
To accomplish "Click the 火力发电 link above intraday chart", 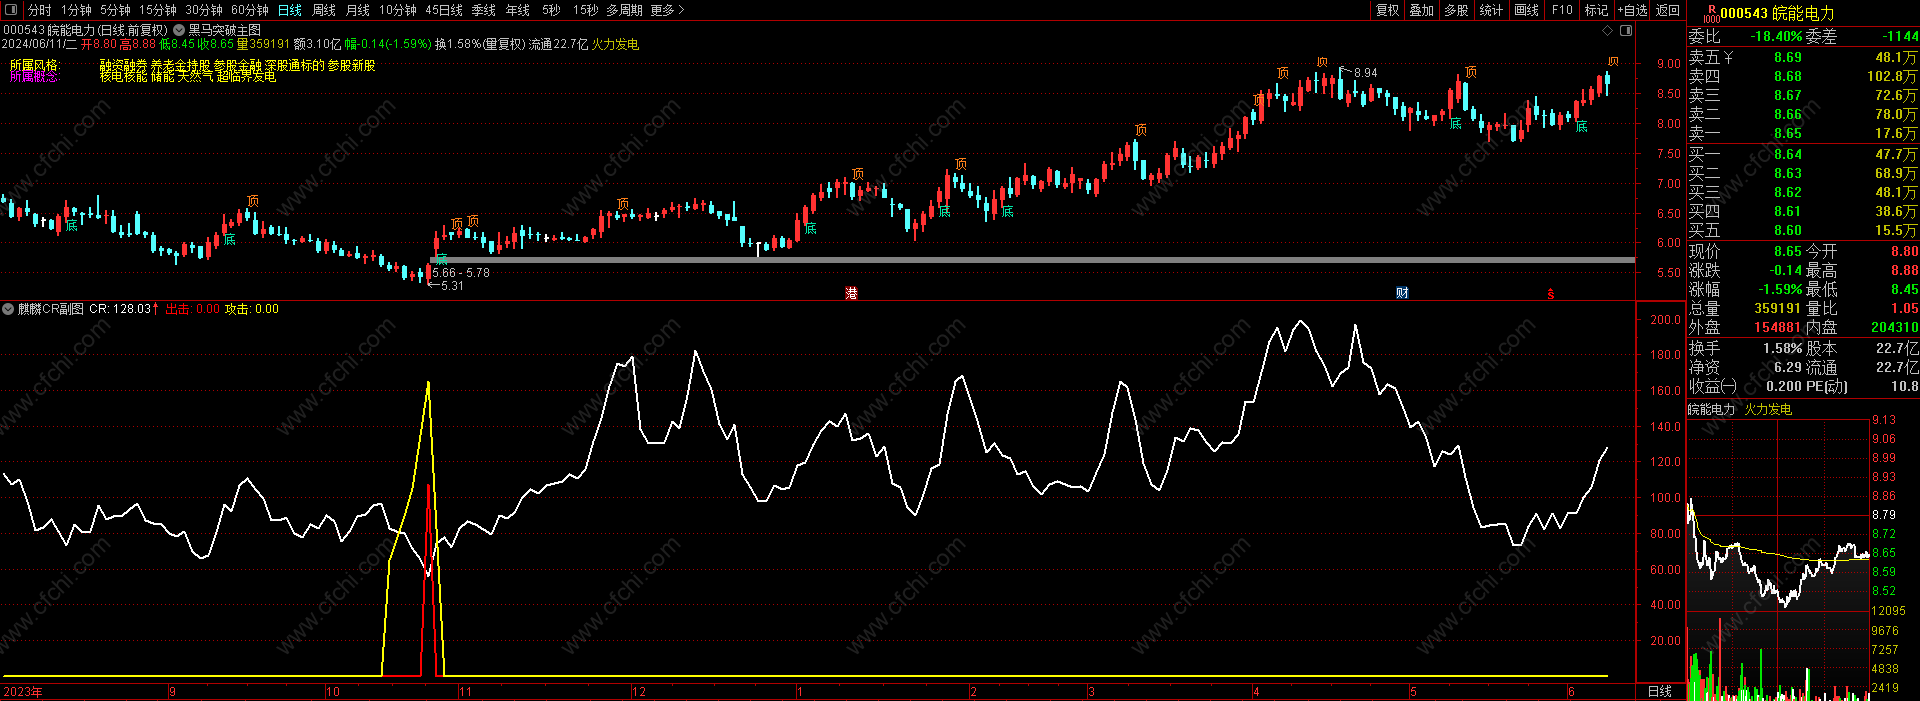I will [x=1768, y=410].
